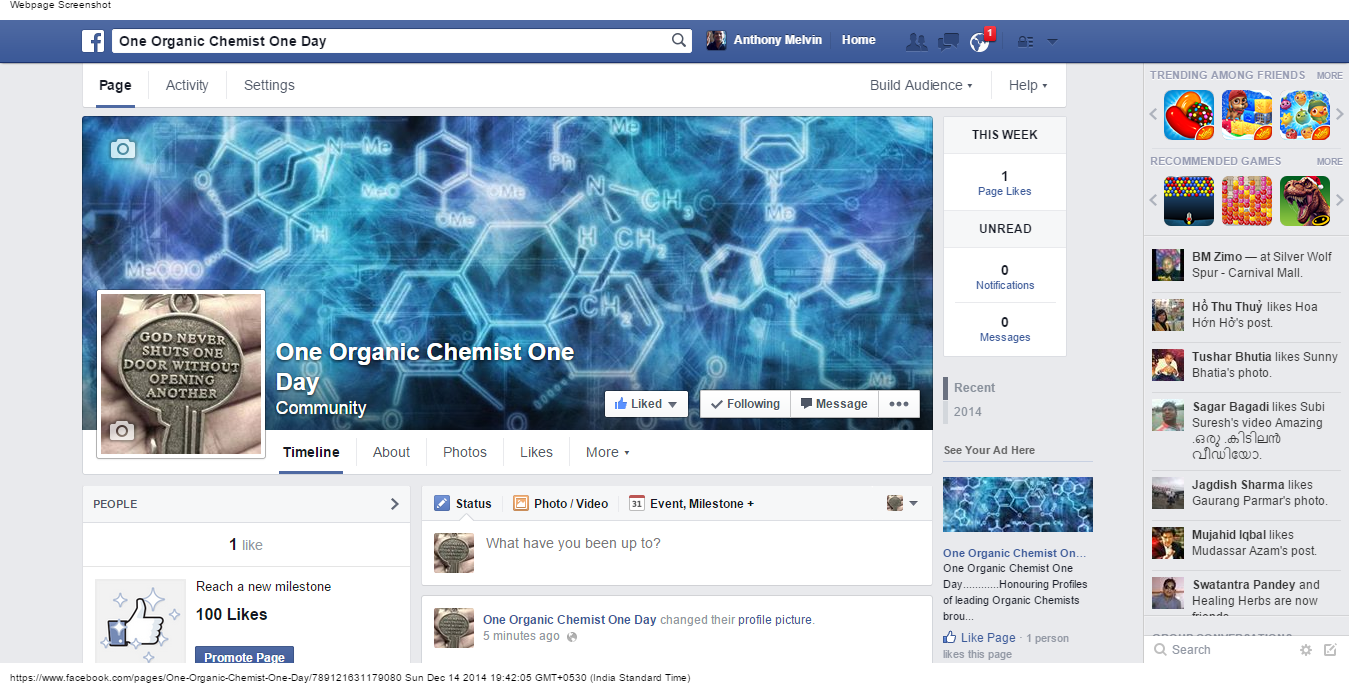Open the account menu dropdown arrow

click(1052, 42)
